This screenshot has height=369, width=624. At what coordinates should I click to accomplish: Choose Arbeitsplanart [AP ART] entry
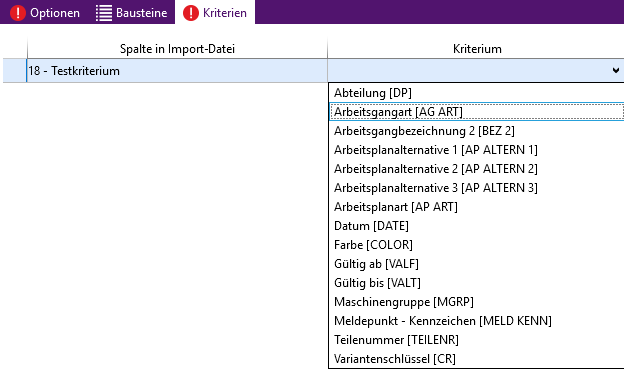pos(476,207)
